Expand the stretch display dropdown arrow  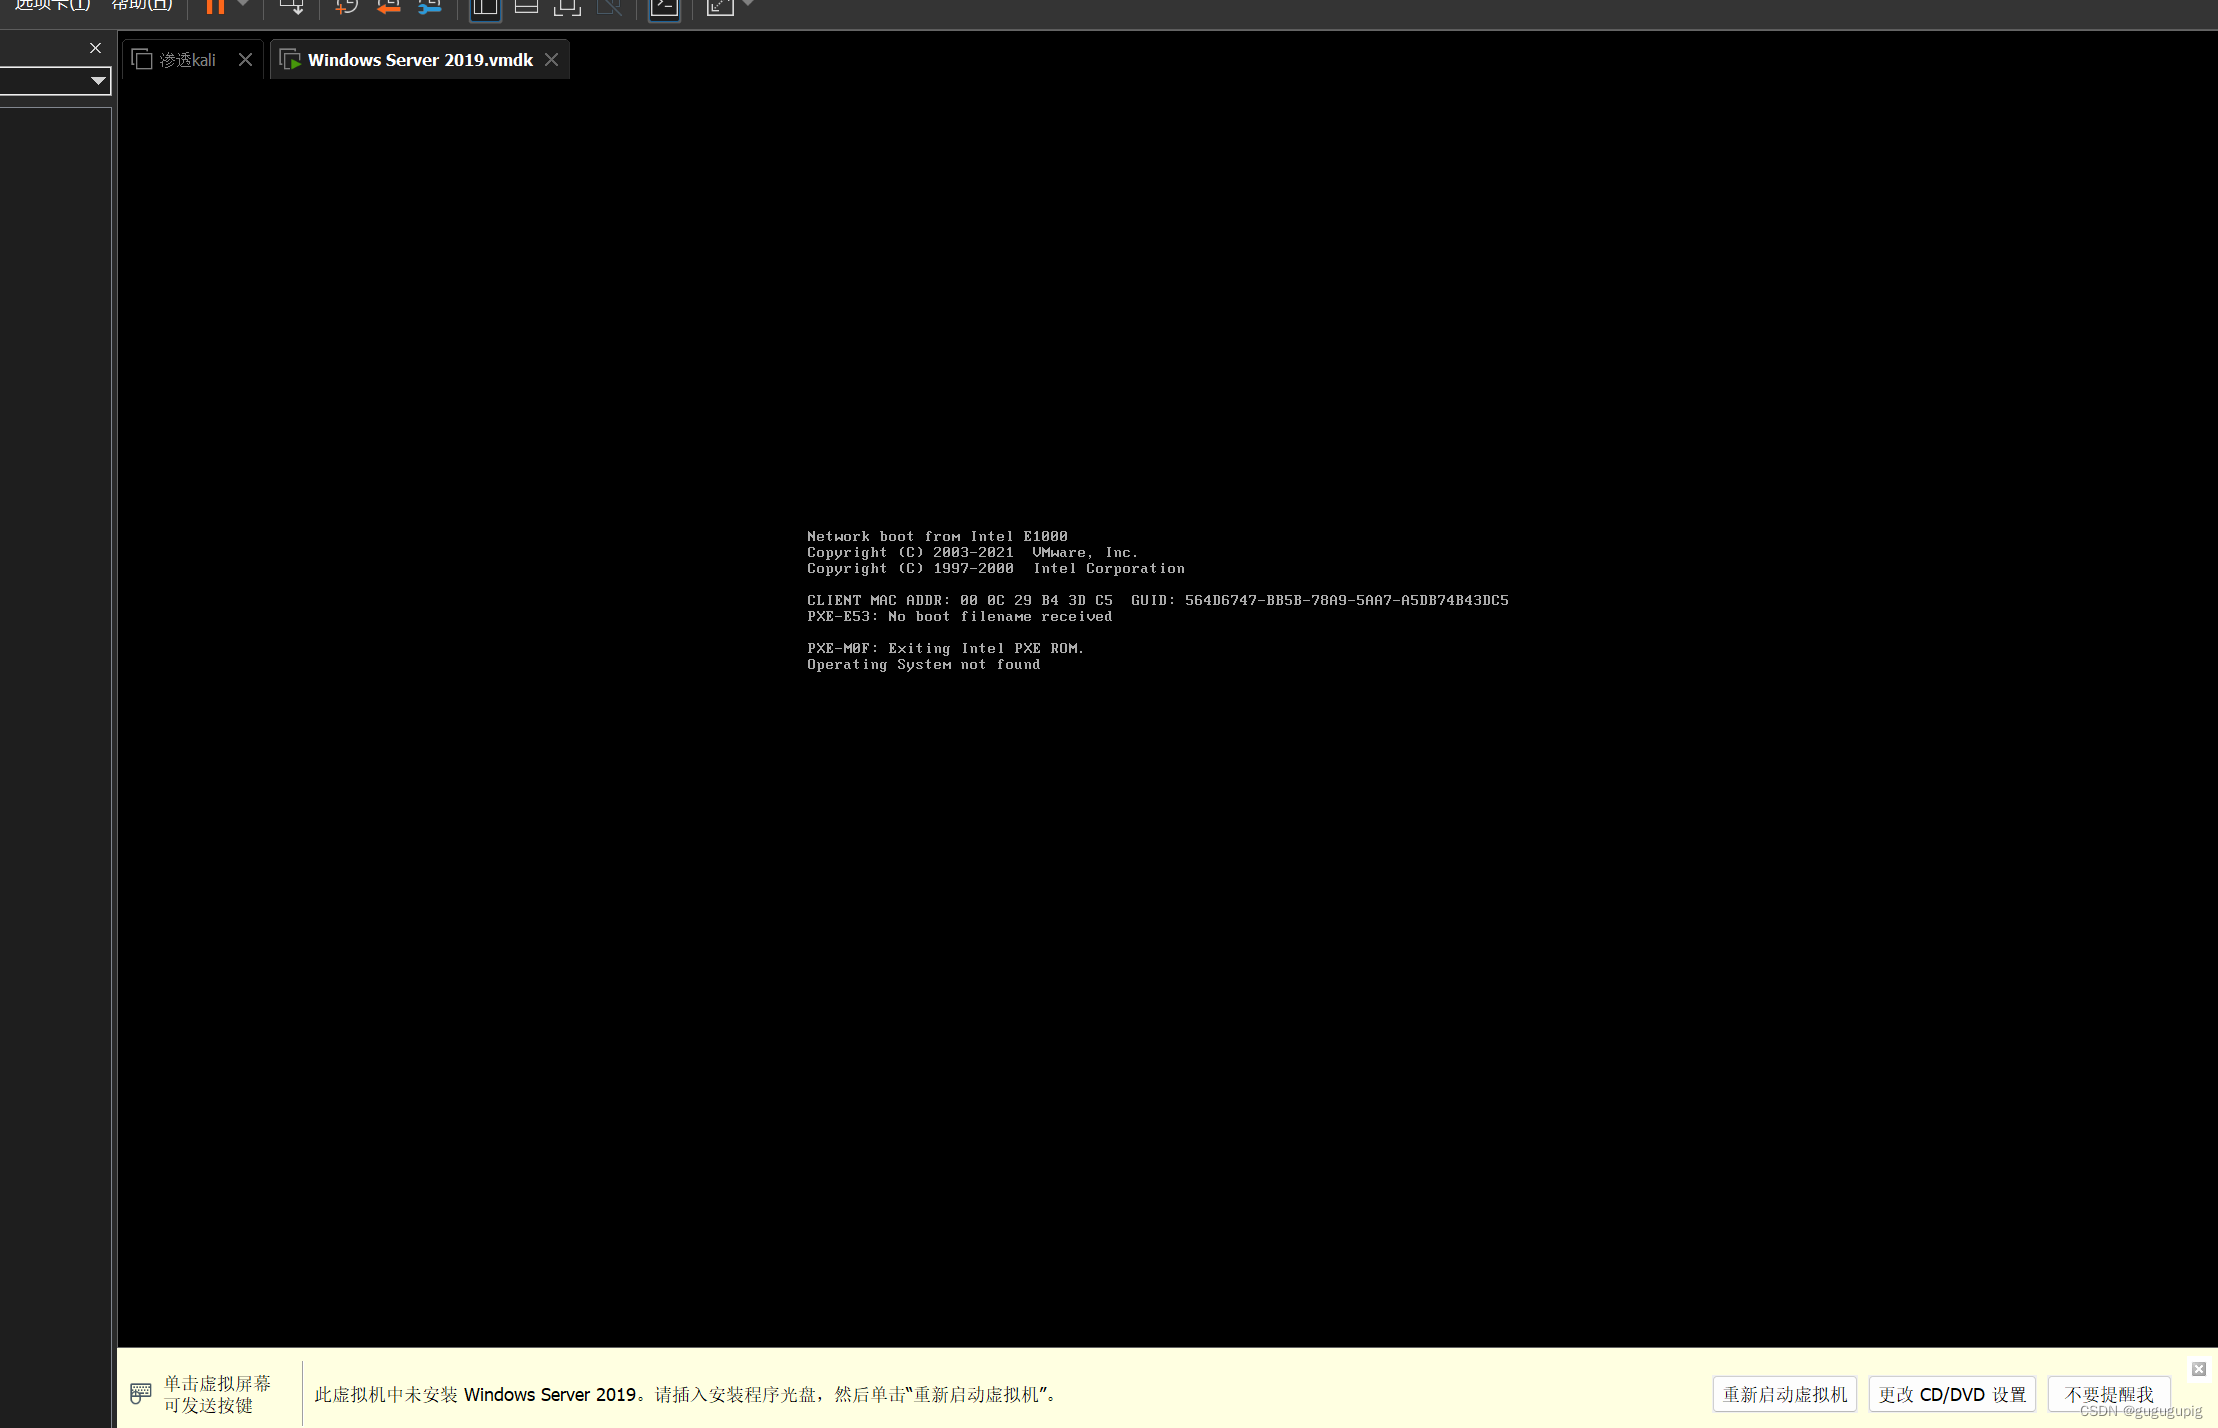tap(748, 5)
